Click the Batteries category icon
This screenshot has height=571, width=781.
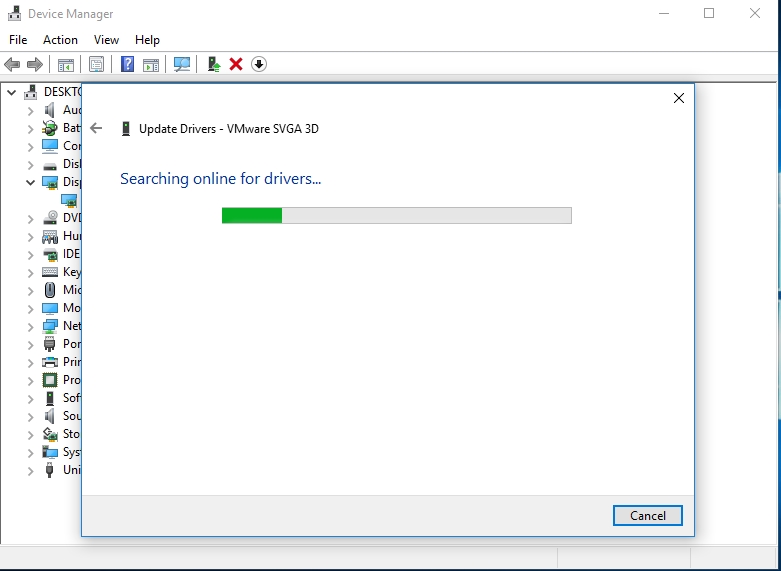[x=49, y=128]
